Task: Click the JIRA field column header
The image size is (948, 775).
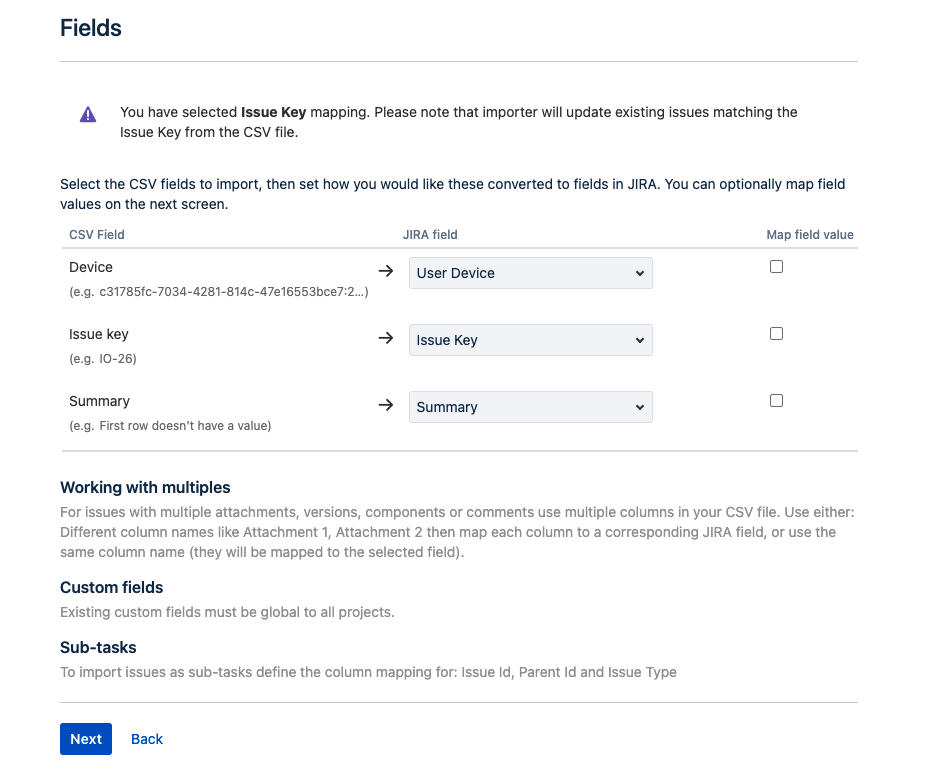Action: click(429, 235)
